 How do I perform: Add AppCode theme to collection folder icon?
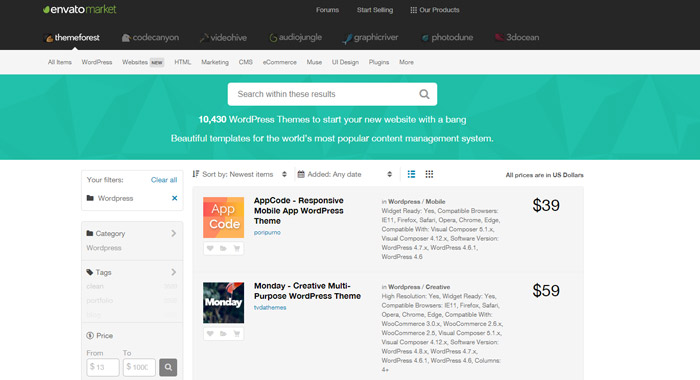pos(223,248)
